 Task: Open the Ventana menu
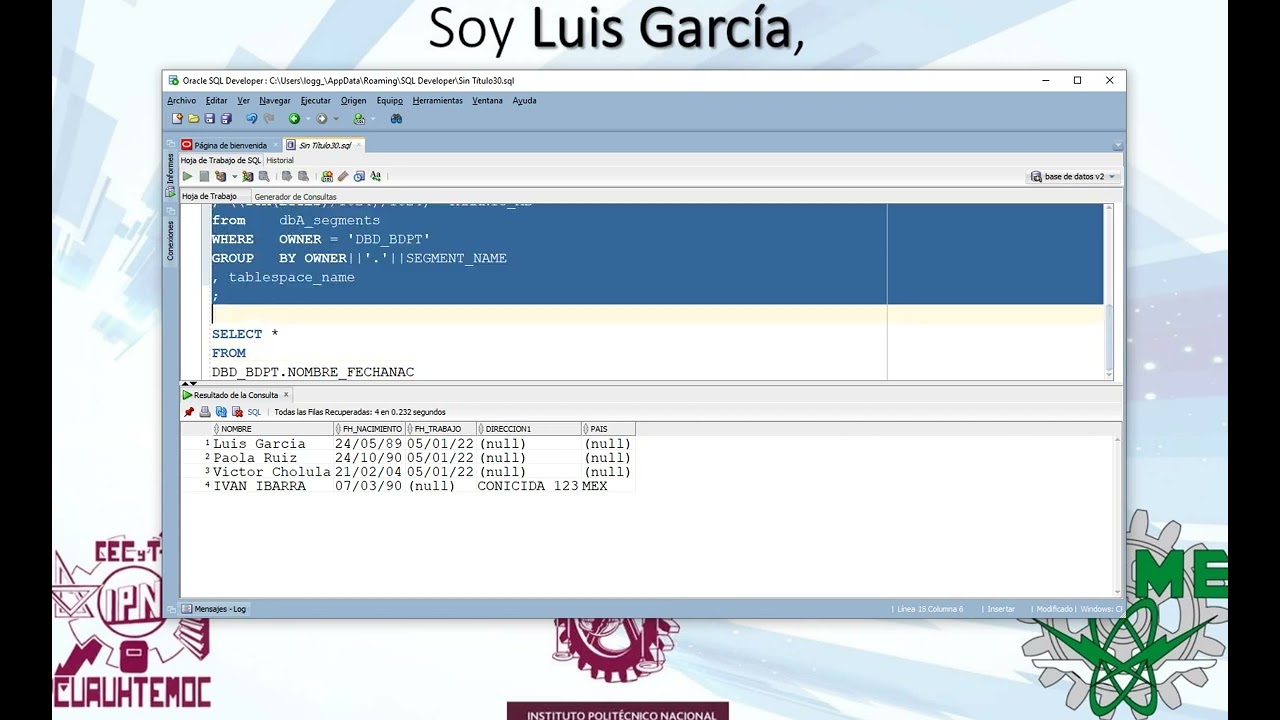487,101
